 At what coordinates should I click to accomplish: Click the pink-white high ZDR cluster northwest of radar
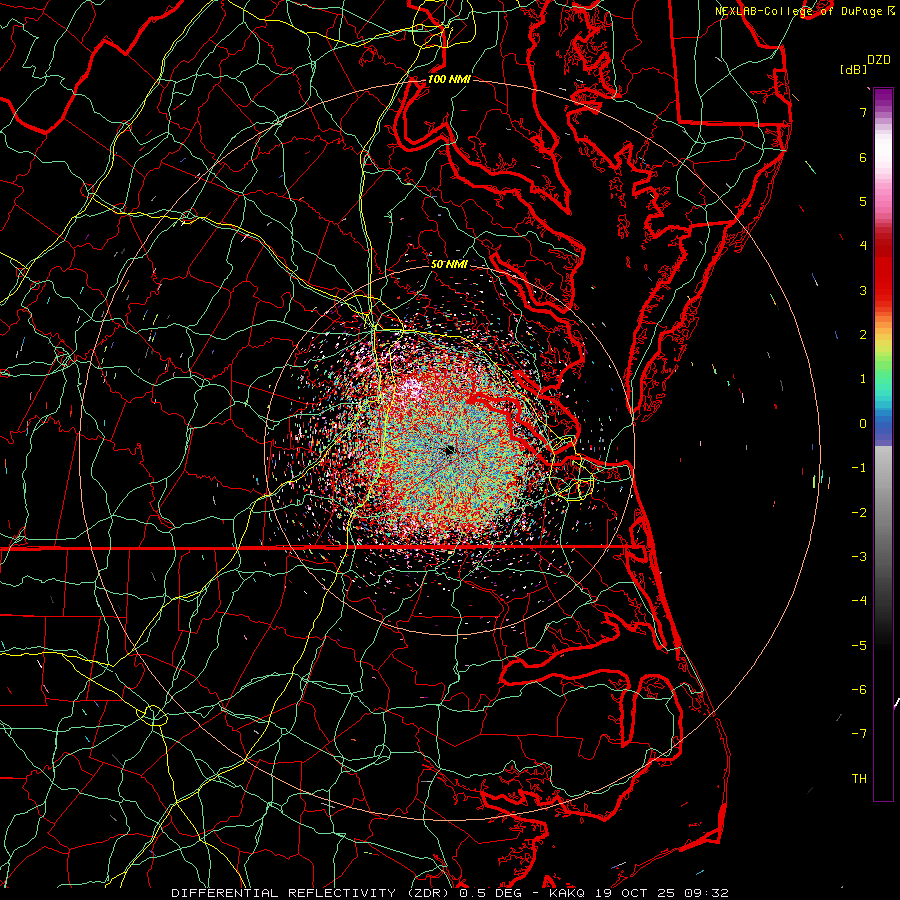coord(412,387)
